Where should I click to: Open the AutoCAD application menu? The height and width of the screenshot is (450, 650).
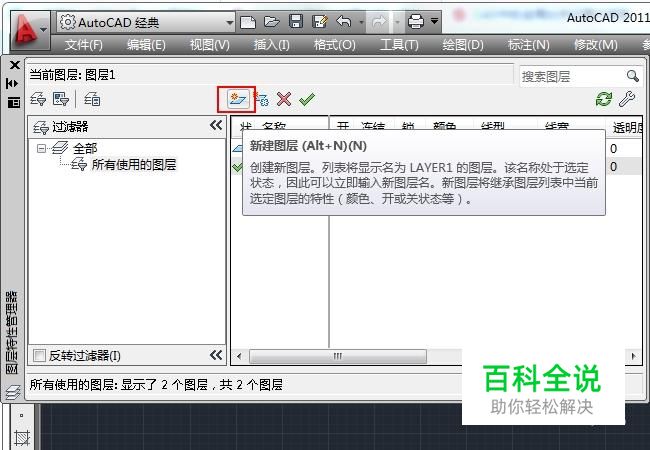pos(30,30)
